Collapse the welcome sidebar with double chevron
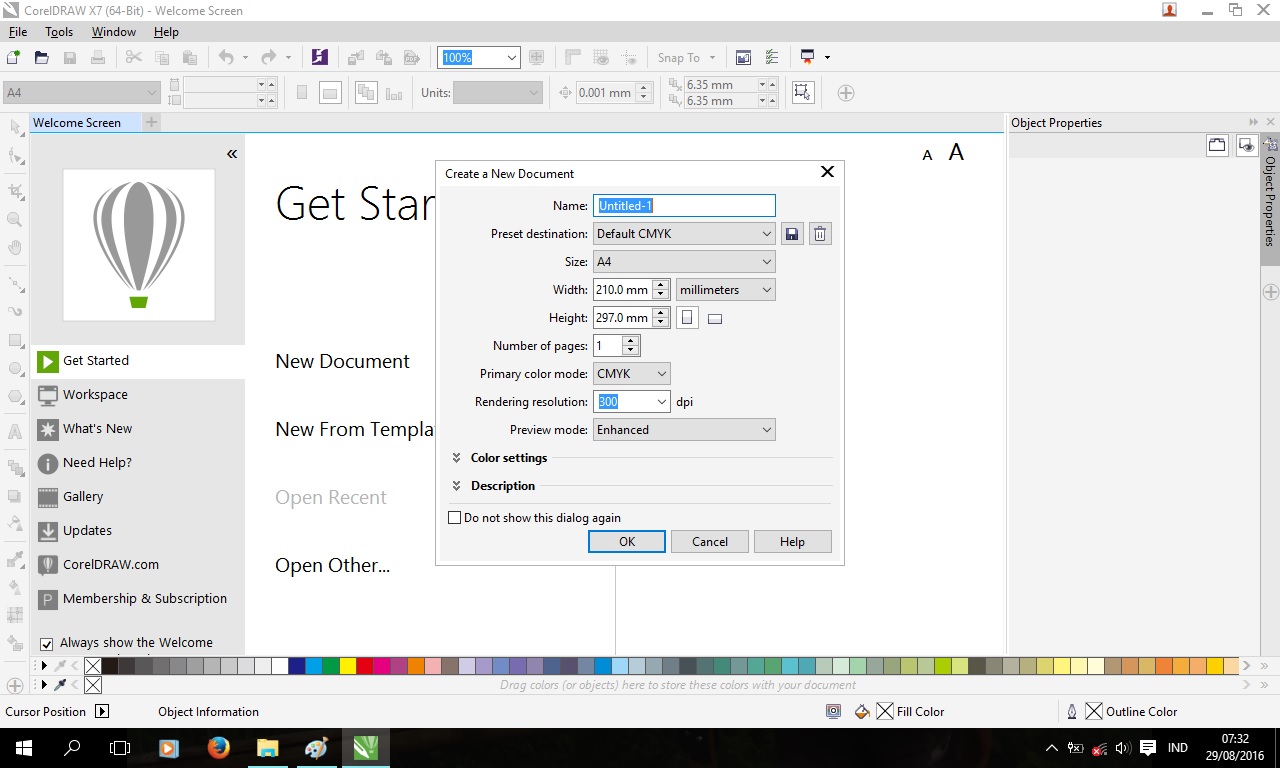This screenshot has width=1280, height=768. [232, 154]
